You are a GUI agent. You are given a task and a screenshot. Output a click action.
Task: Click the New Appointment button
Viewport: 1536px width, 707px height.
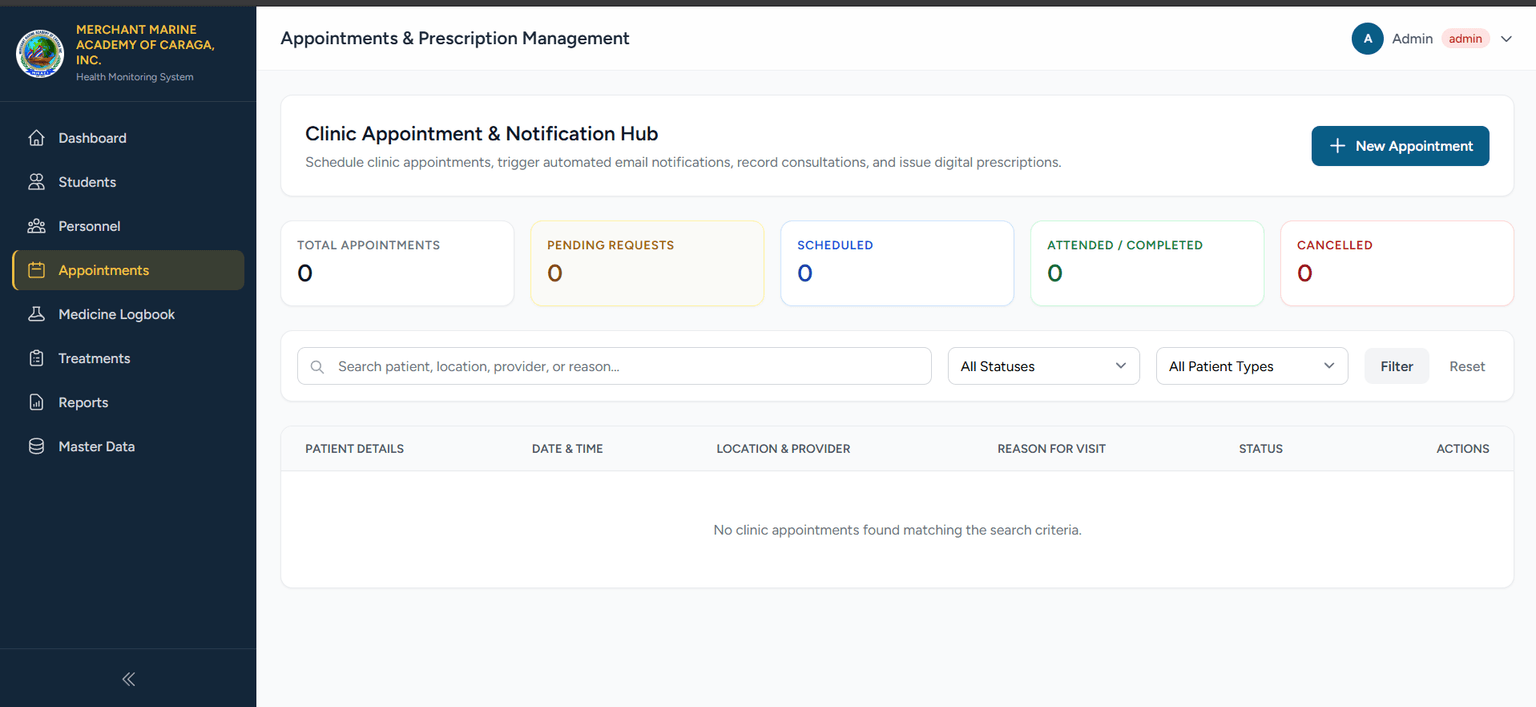point(1400,146)
